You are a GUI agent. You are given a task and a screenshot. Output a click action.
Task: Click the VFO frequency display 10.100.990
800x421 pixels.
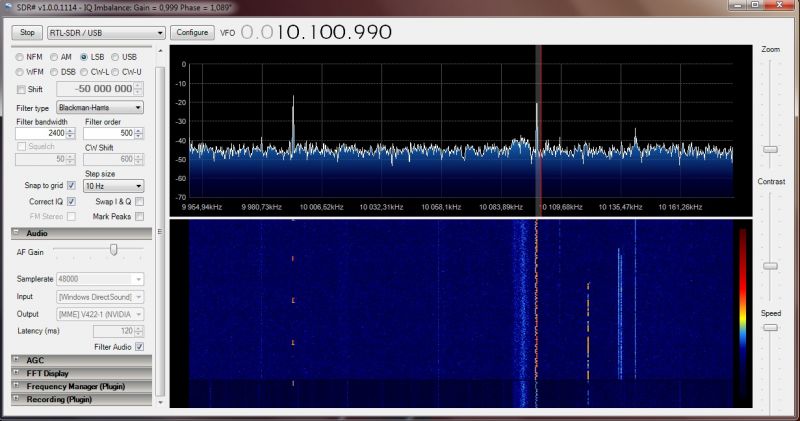click(x=316, y=33)
